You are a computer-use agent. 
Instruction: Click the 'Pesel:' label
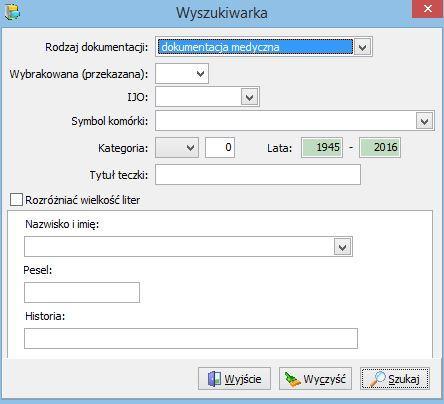[38, 270]
